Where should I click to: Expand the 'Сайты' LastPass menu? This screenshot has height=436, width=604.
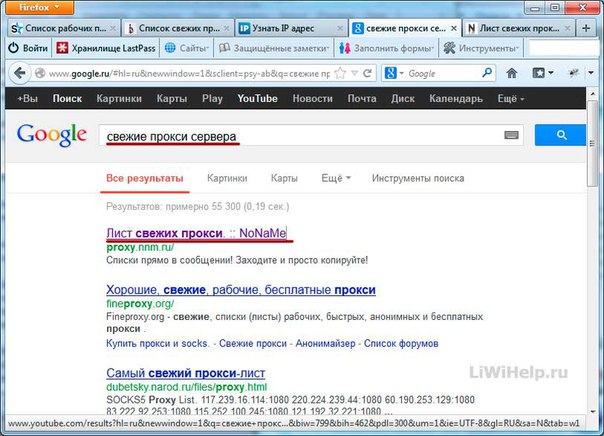[186, 48]
